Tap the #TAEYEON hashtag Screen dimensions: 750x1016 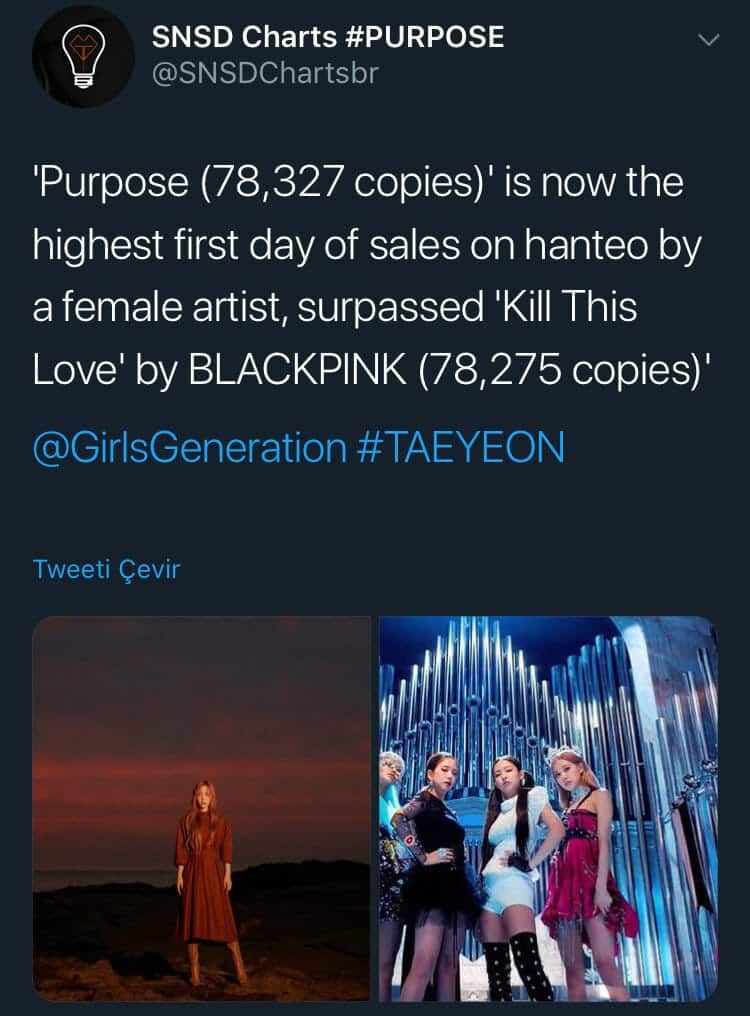[x=460, y=447]
